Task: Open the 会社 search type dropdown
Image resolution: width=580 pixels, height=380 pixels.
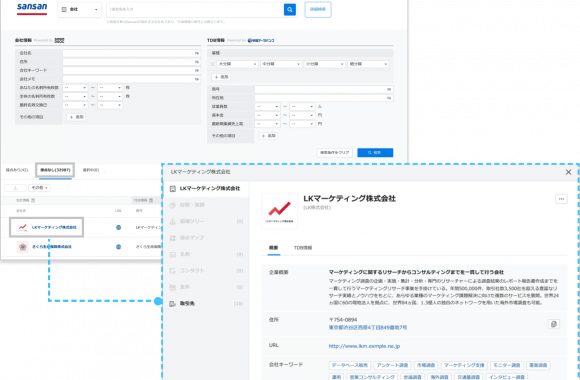Action: click(x=80, y=10)
